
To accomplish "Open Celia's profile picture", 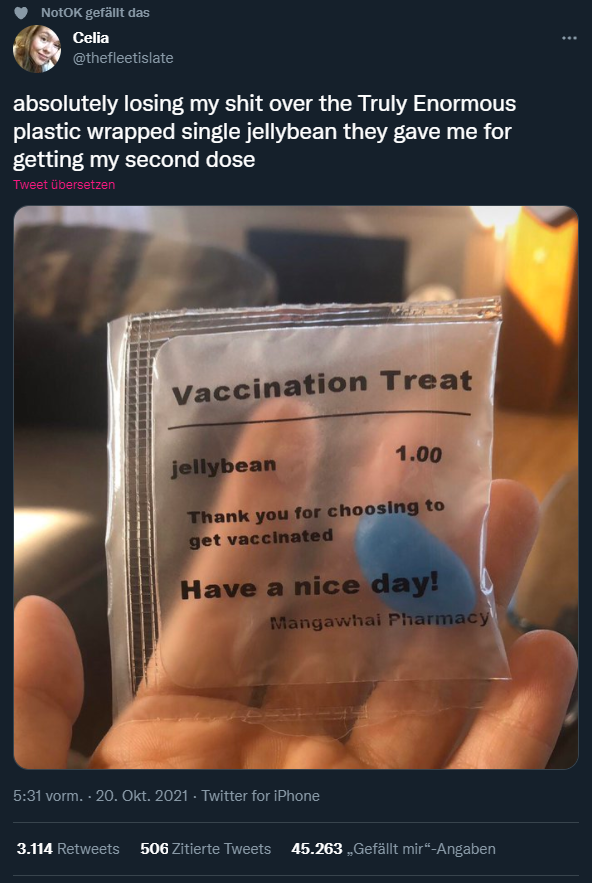I will point(37,48).
